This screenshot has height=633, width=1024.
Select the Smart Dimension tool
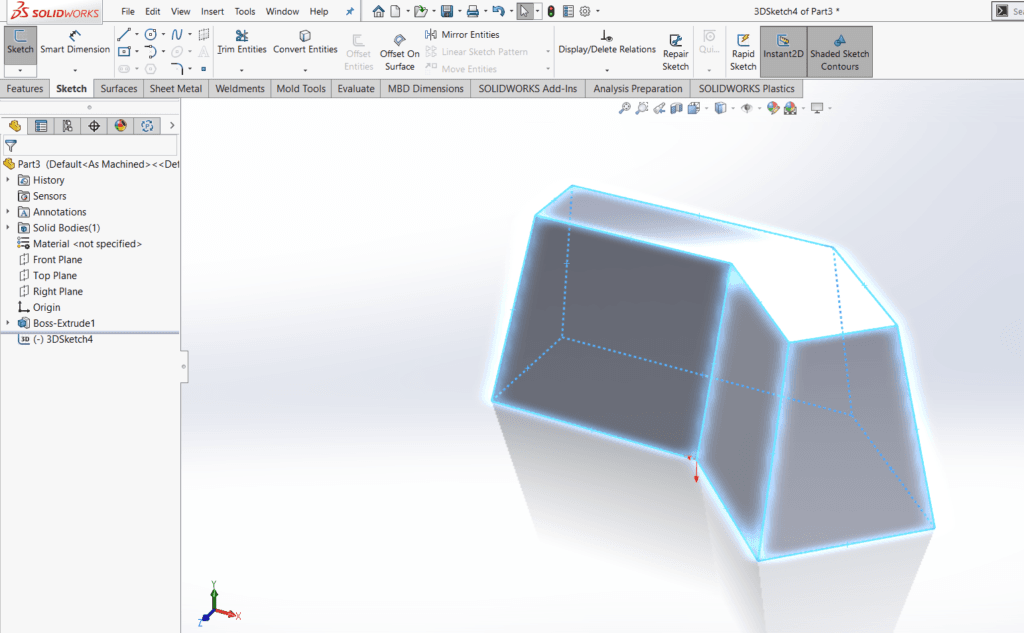tap(75, 42)
